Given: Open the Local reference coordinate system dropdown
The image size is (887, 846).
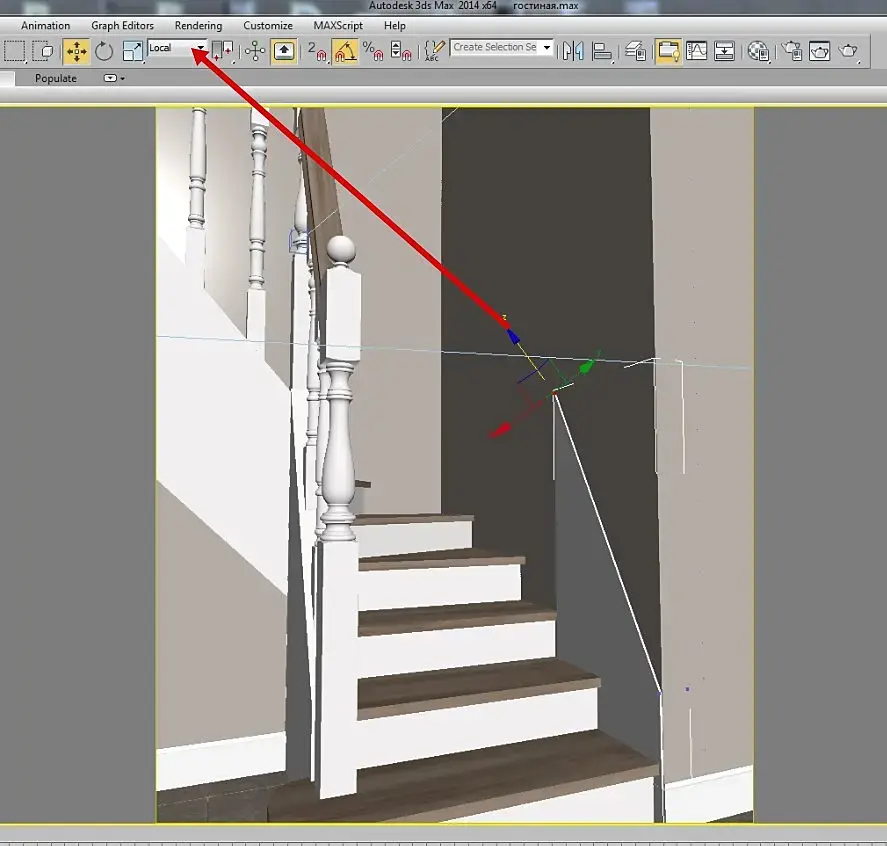Looking at the screenshot, I should click(x=177, y=48).
